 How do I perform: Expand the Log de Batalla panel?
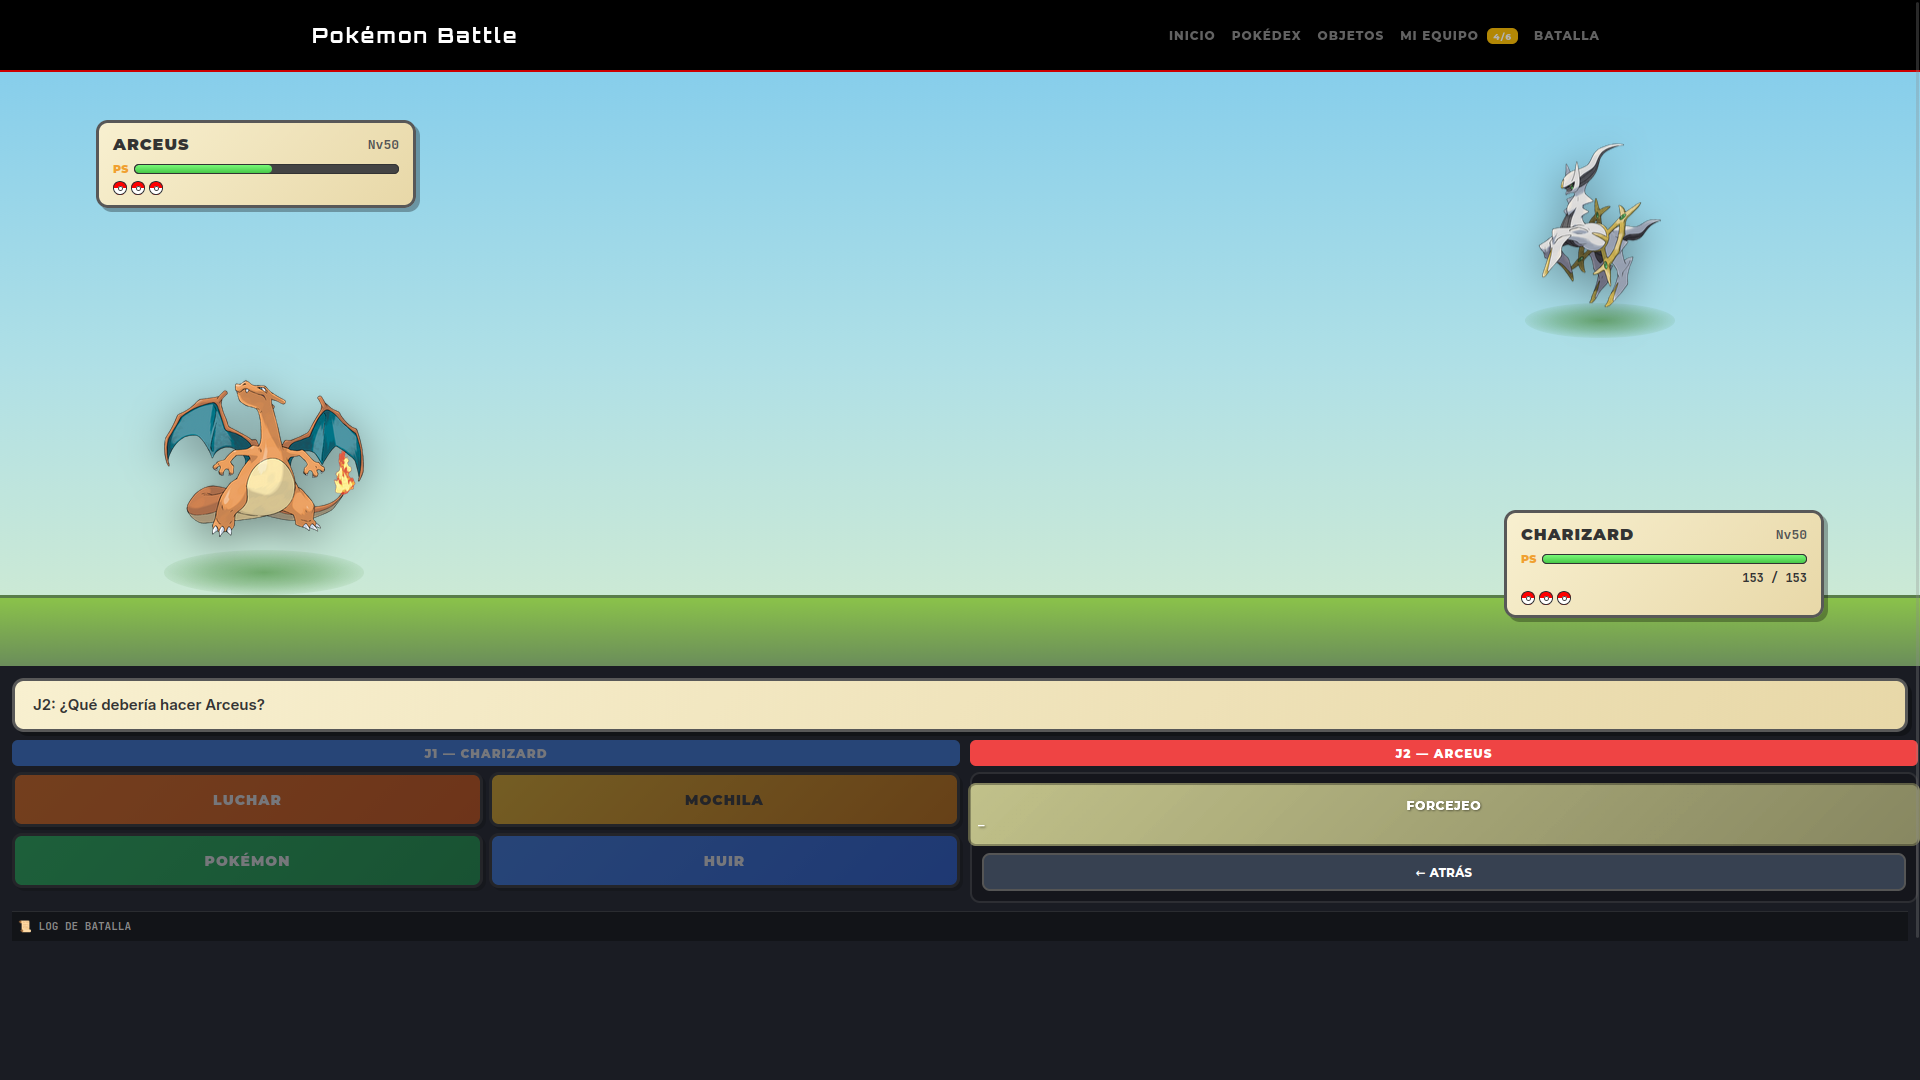[960, 926]
